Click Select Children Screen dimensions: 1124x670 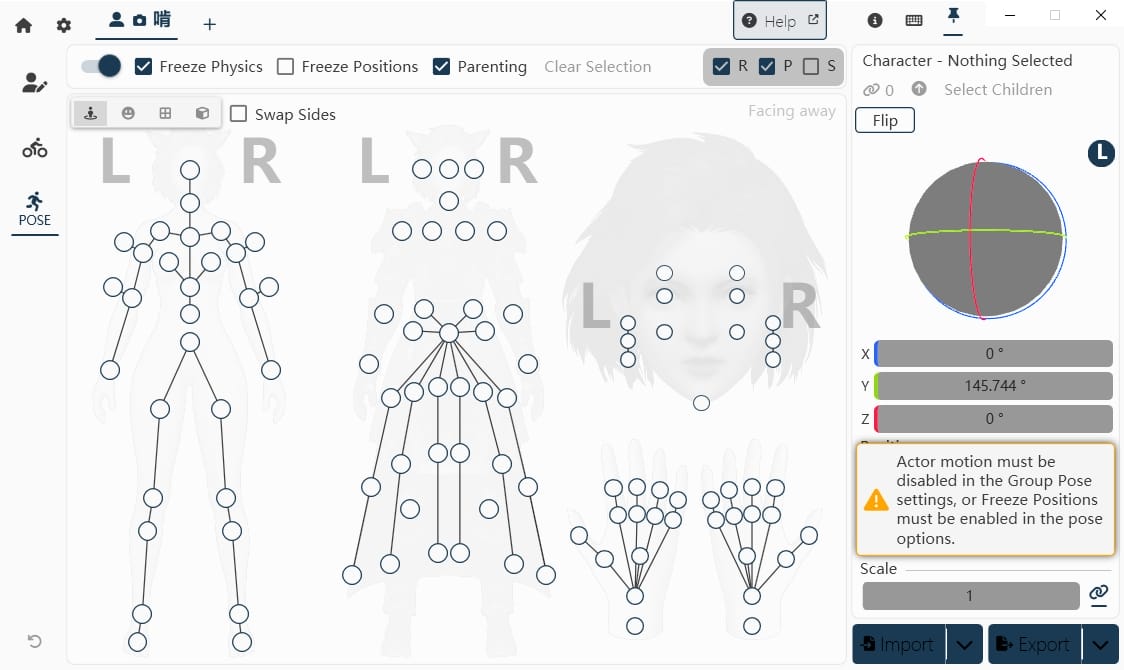point(998,90)
